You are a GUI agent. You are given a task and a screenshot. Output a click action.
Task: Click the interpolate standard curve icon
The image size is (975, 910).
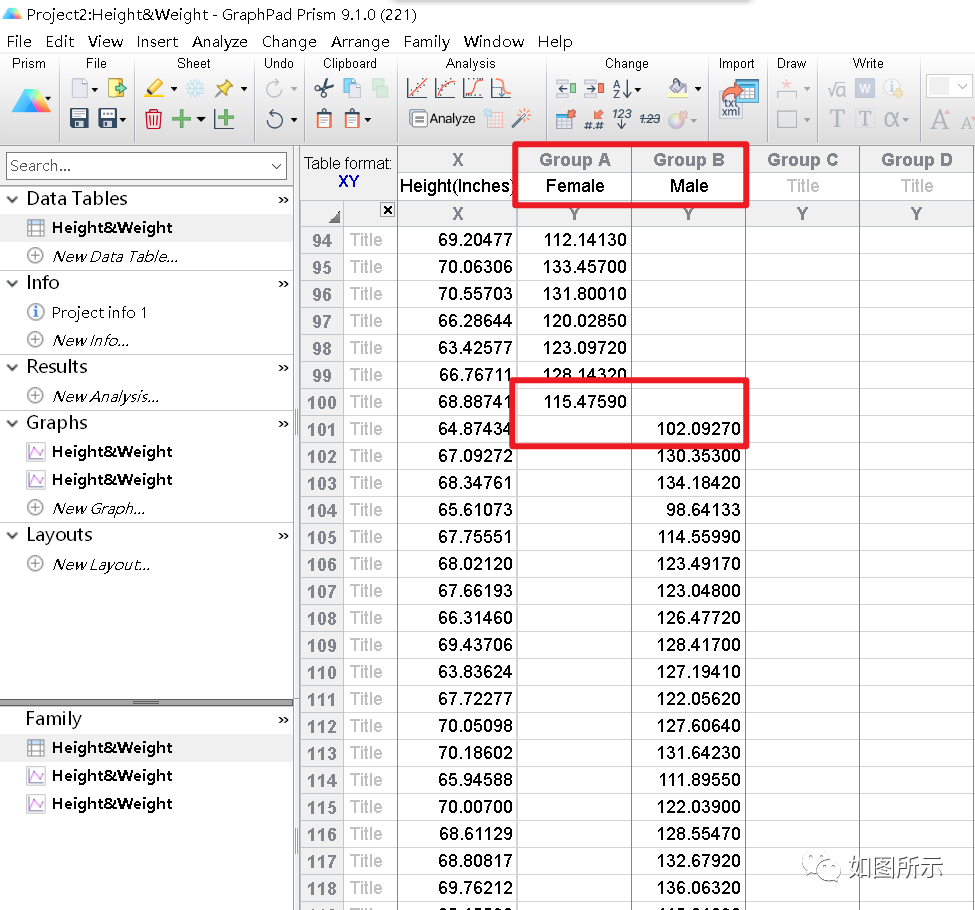[501, 88]
